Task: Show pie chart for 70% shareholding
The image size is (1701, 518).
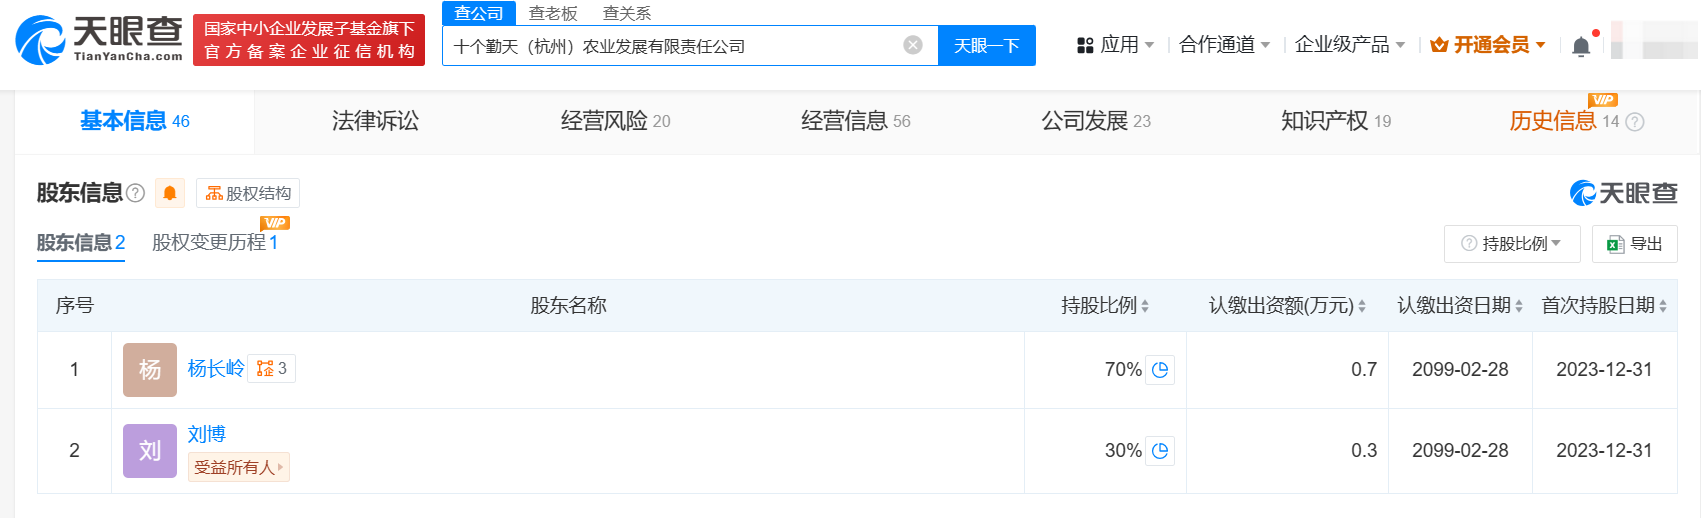Action: pos(1160,370)
